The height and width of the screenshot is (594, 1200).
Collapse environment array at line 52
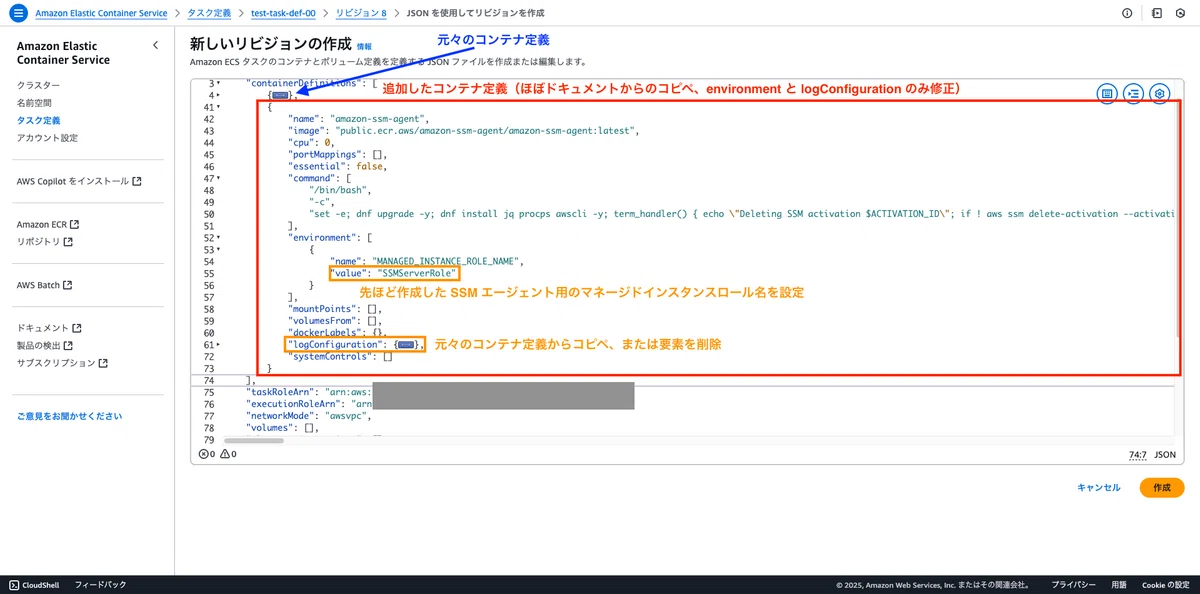pyautogui.click(x=218, y=238)
